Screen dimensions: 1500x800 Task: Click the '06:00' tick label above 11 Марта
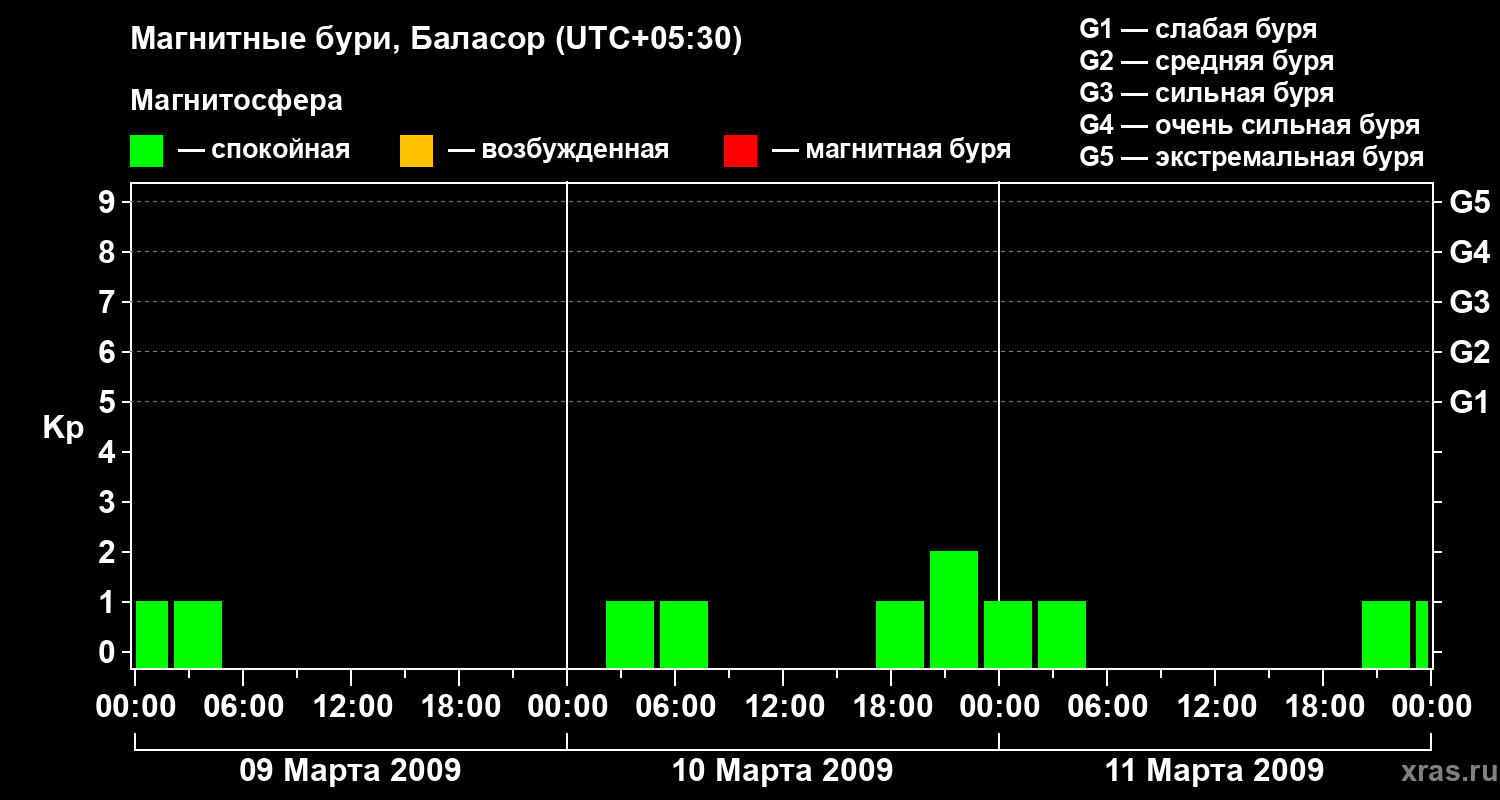[1106, 707]
